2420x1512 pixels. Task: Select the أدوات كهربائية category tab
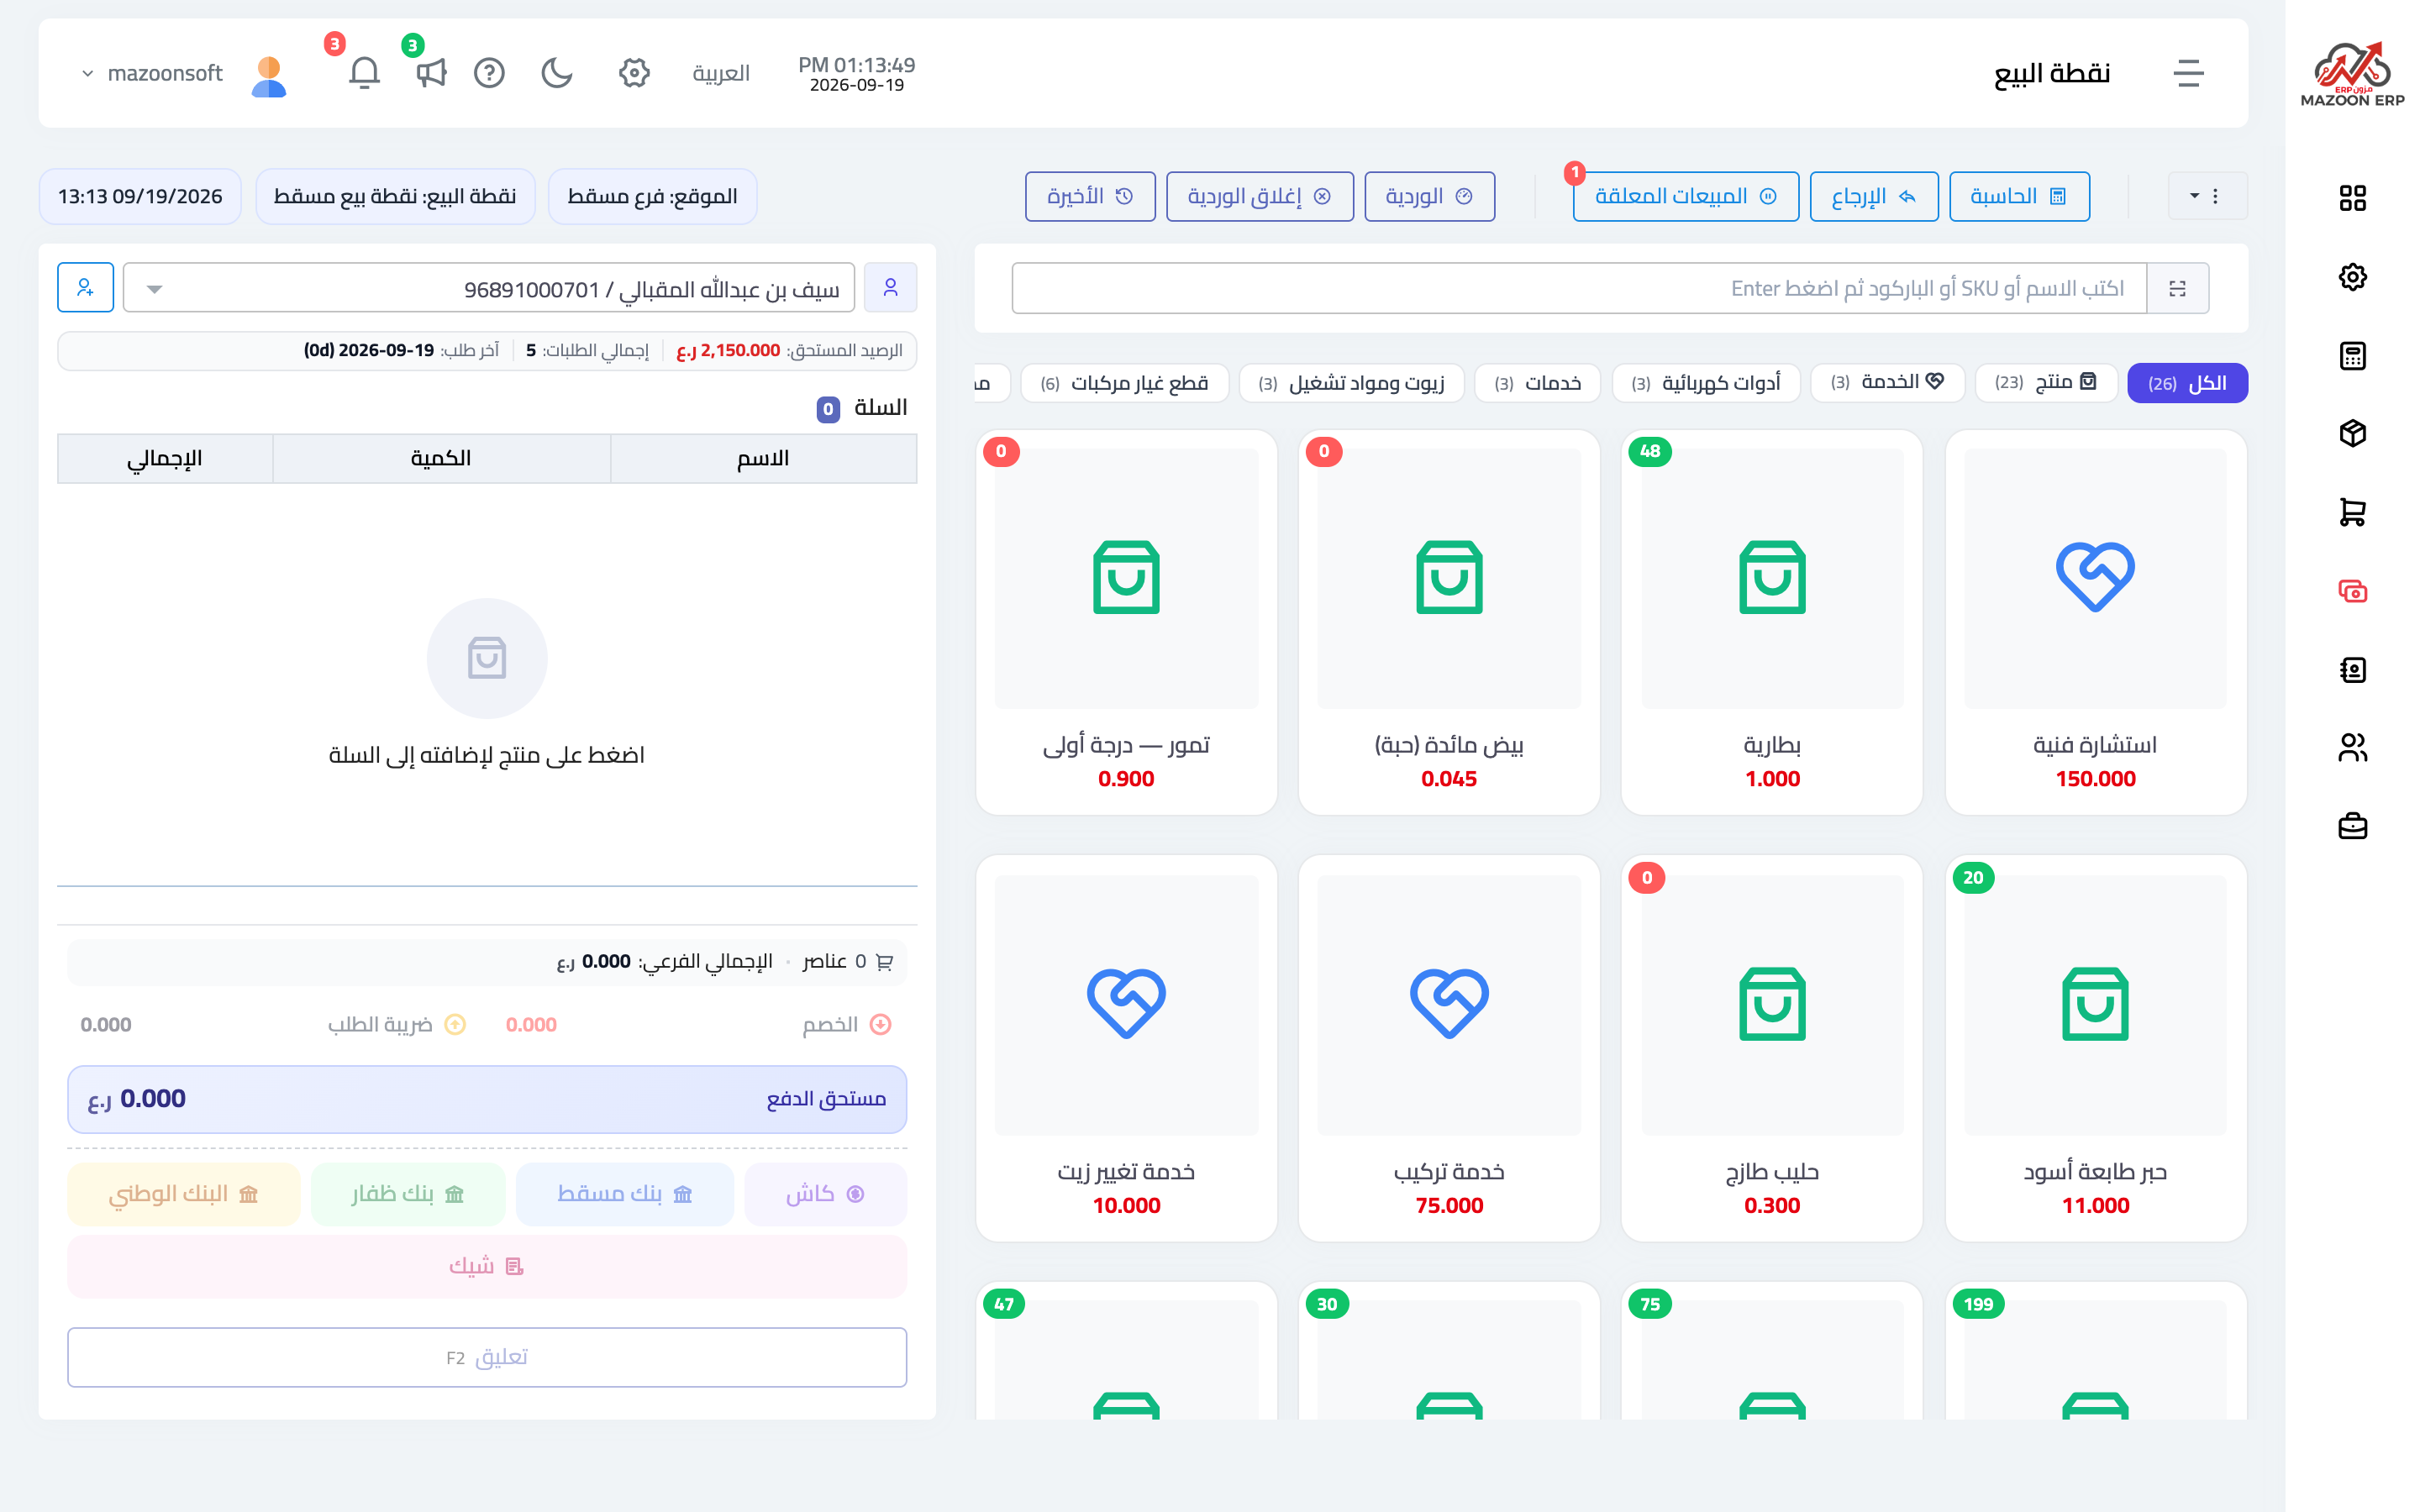point(1705,383)
